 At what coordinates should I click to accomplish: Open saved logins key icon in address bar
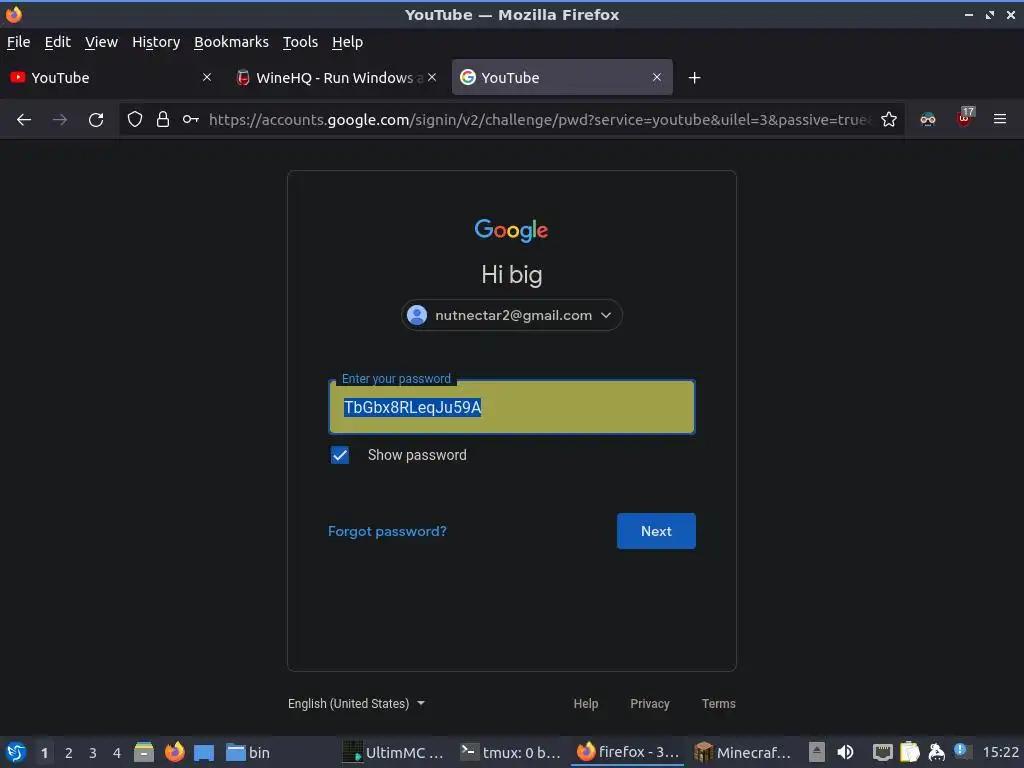pos(191,120)
